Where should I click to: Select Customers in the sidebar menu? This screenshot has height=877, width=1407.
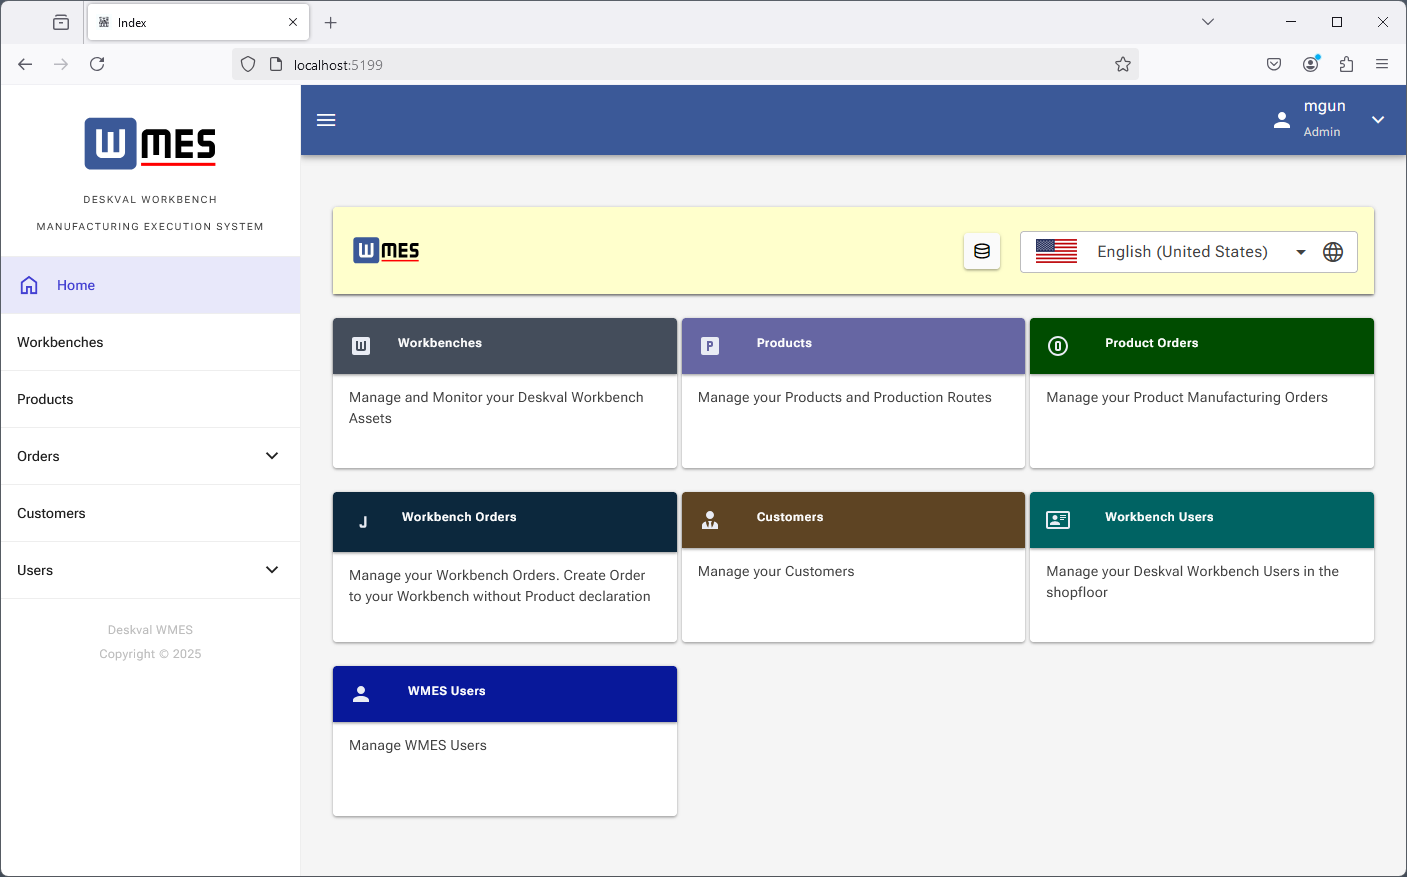(x=51, y=513)
